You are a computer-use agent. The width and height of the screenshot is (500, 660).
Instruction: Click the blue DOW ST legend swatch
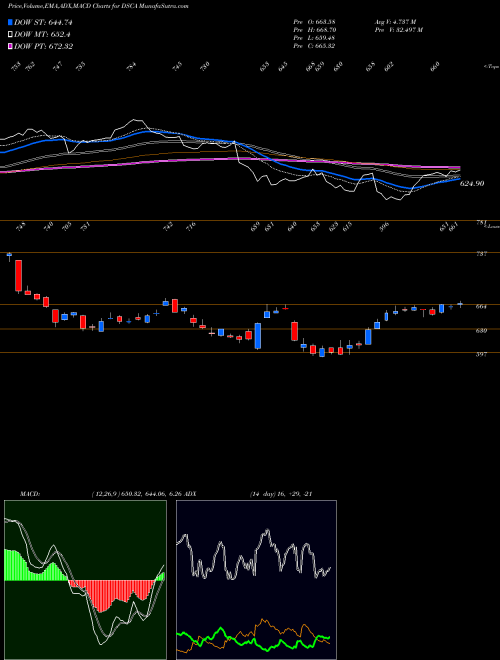coord(10,22)
